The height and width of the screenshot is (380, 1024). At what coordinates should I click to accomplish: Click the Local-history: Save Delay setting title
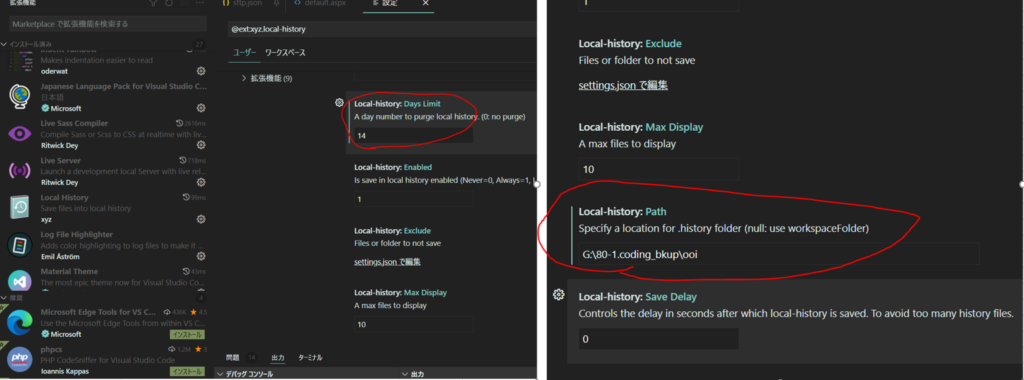637,296
